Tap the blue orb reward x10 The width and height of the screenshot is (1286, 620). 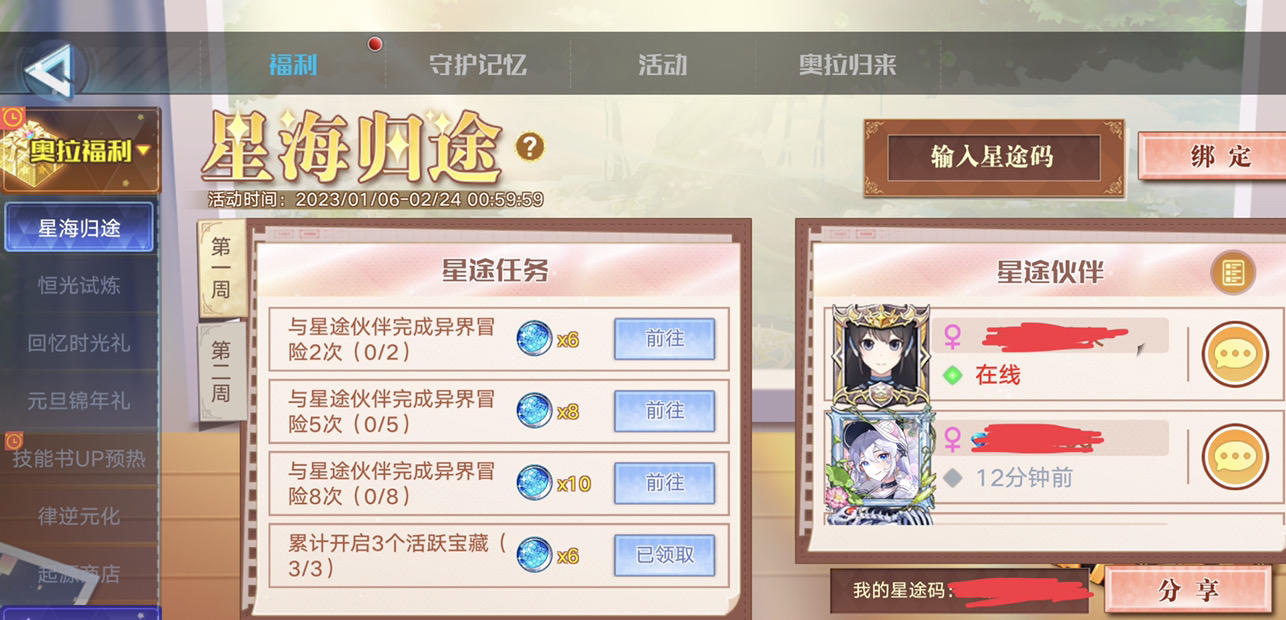[x=534, y=483]
